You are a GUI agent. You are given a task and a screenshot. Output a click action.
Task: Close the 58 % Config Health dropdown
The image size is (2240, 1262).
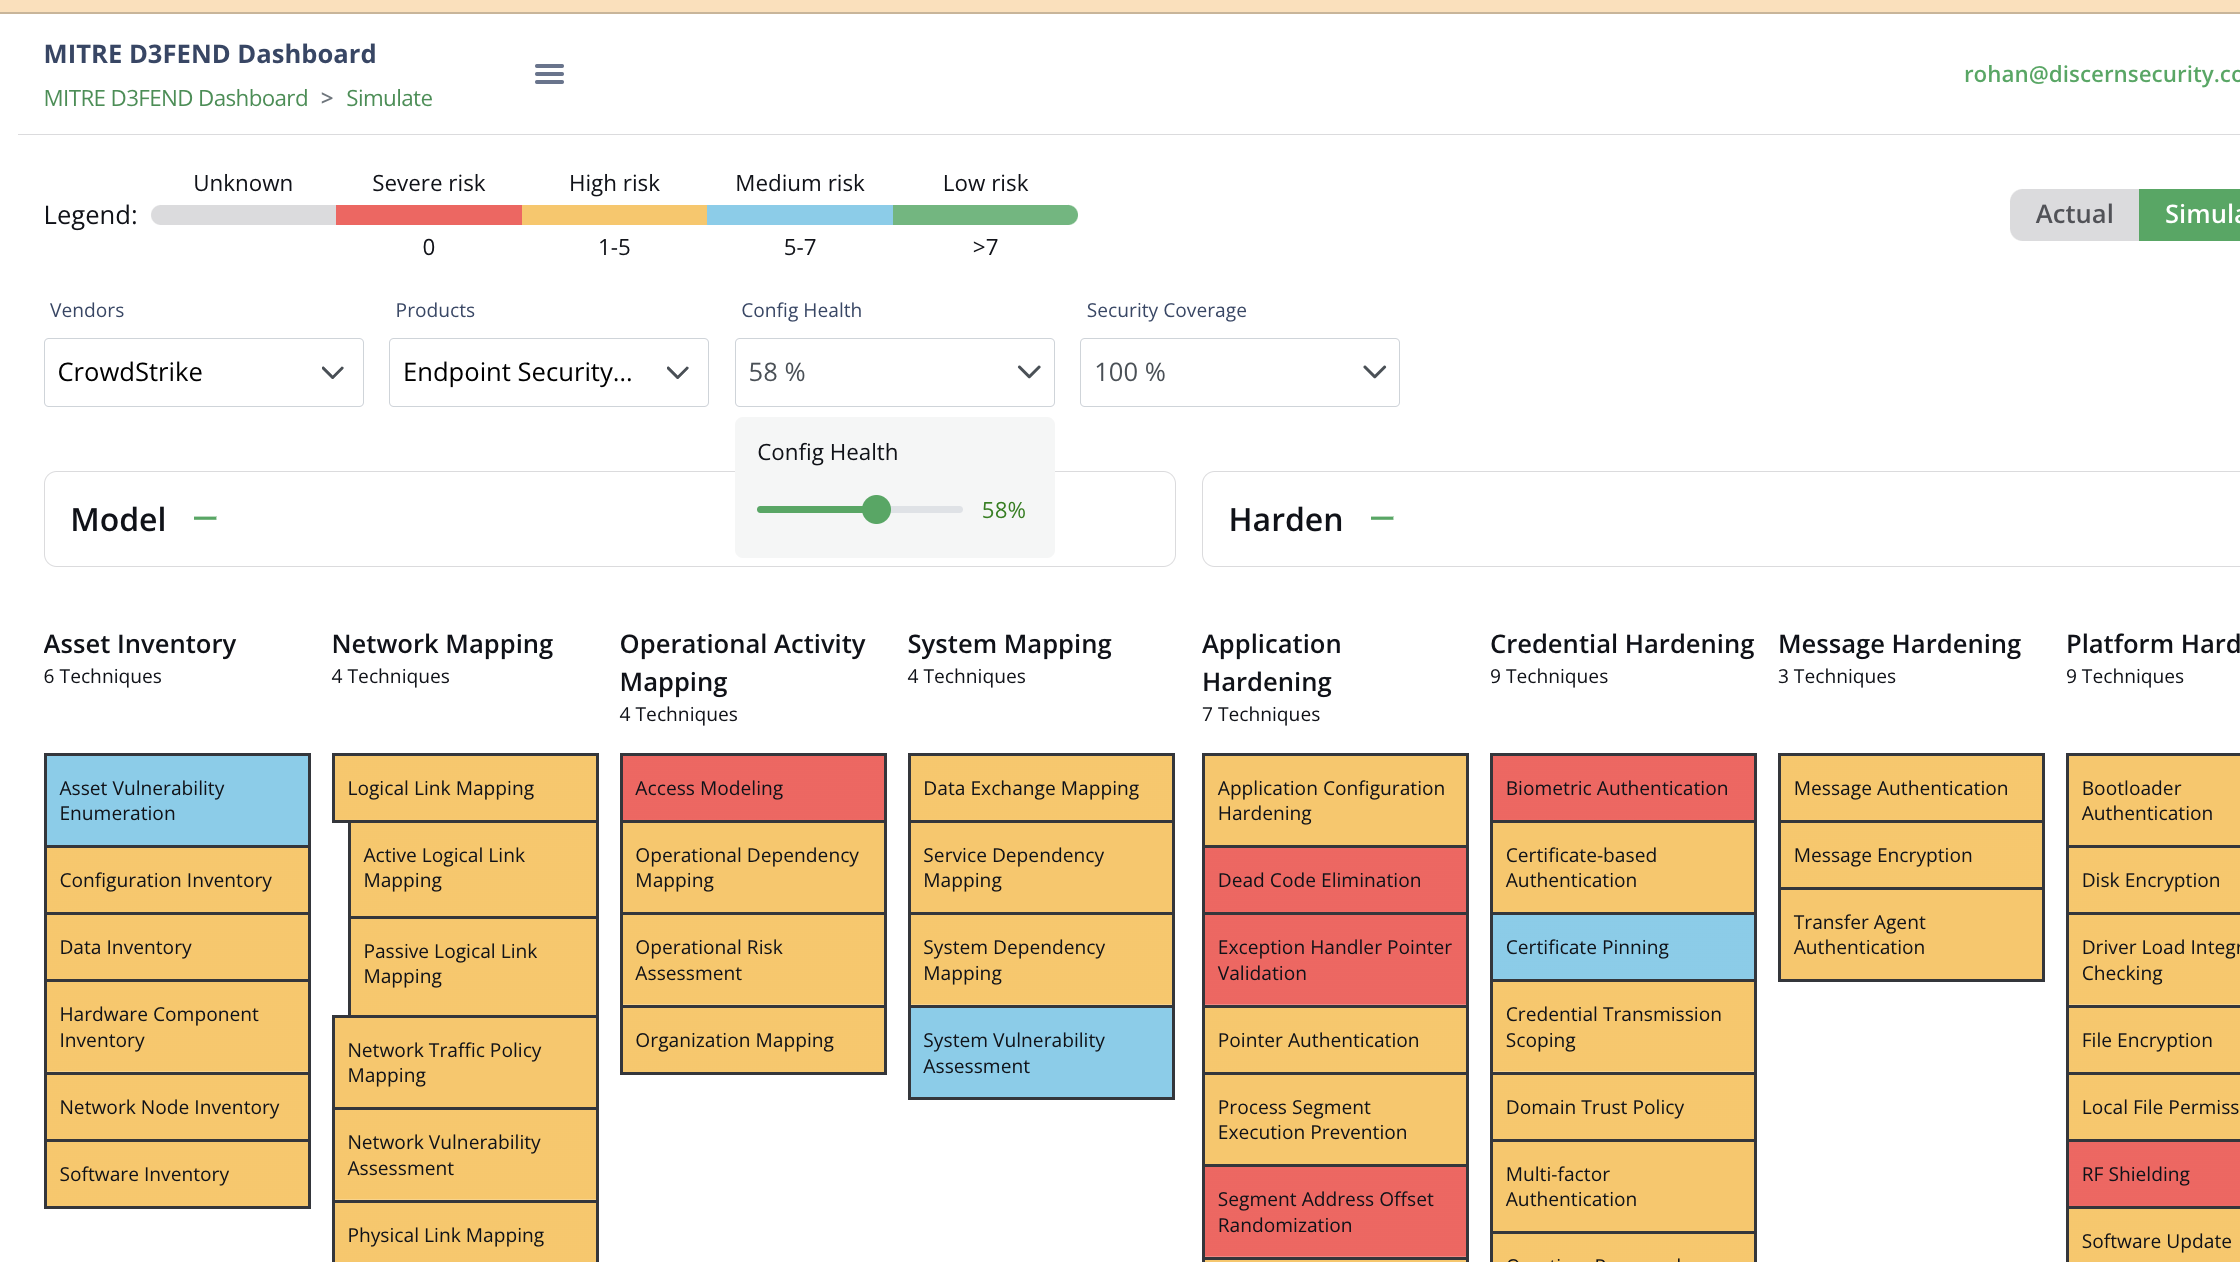[894, 373]
